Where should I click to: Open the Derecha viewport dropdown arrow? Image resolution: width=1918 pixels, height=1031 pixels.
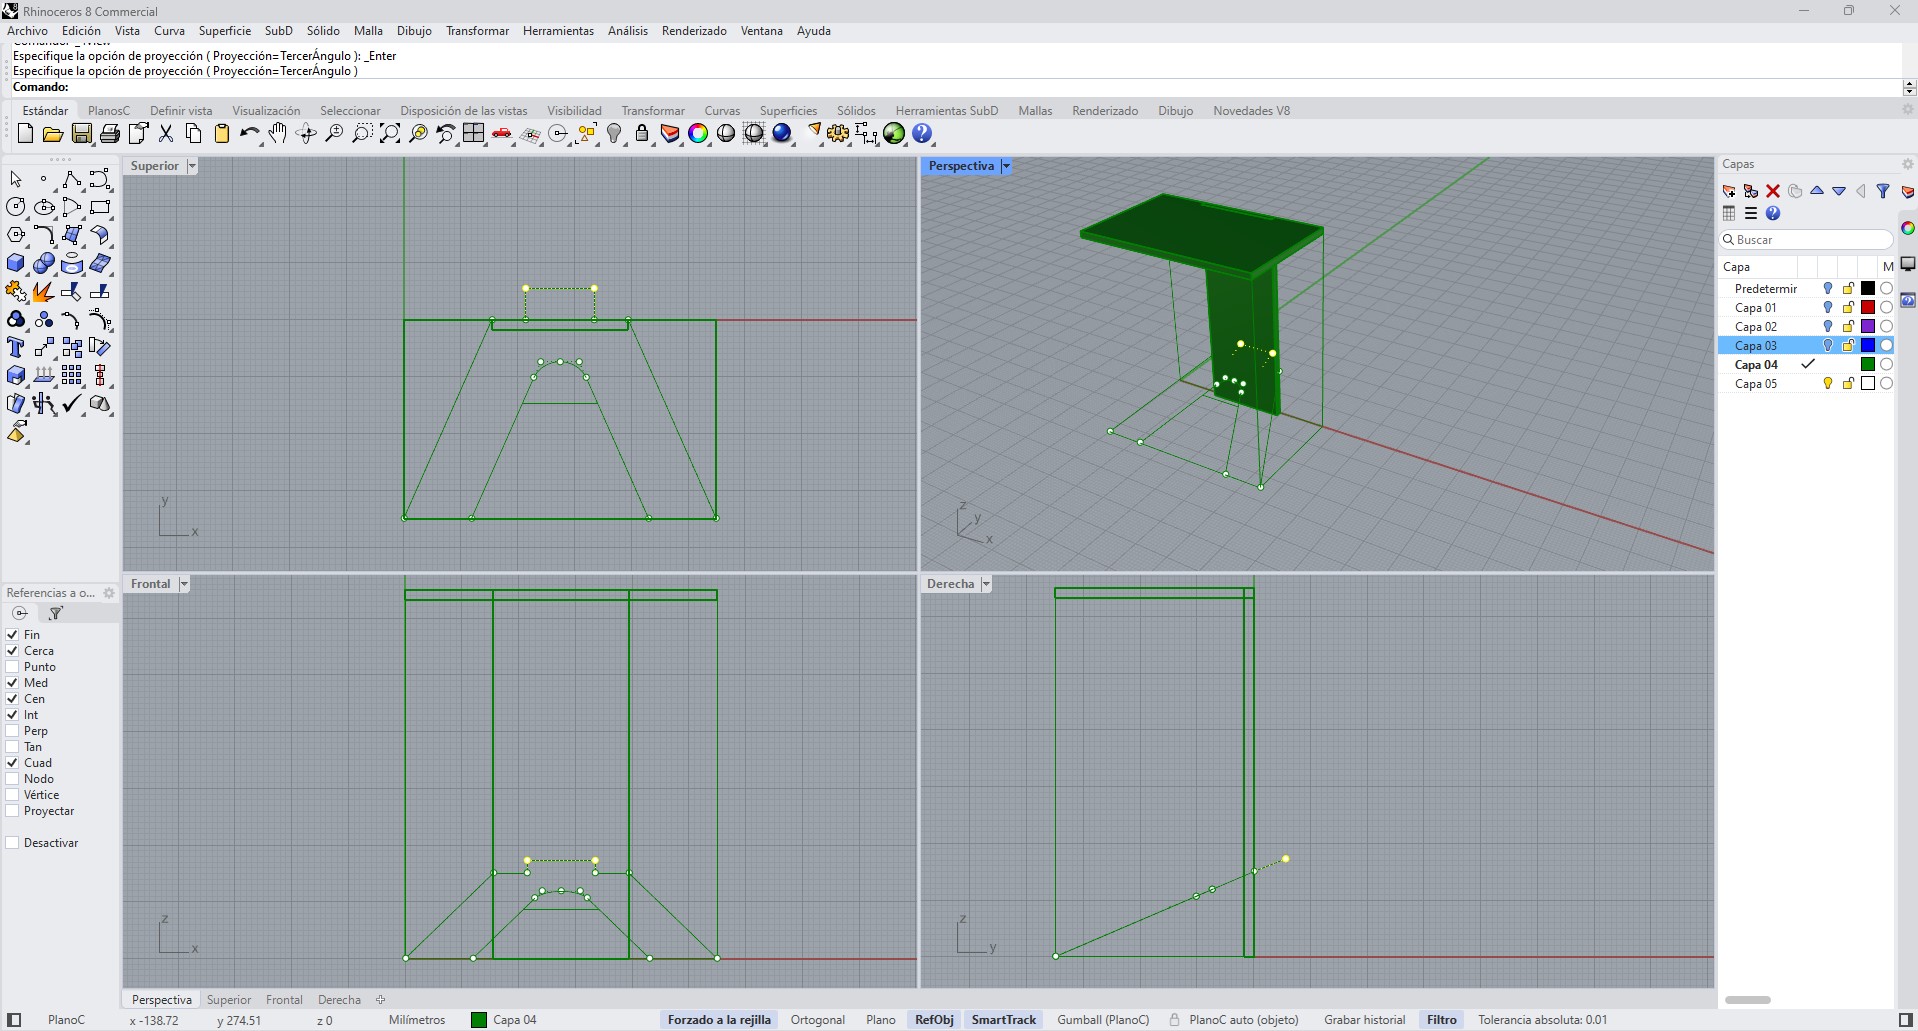(986, 584)
